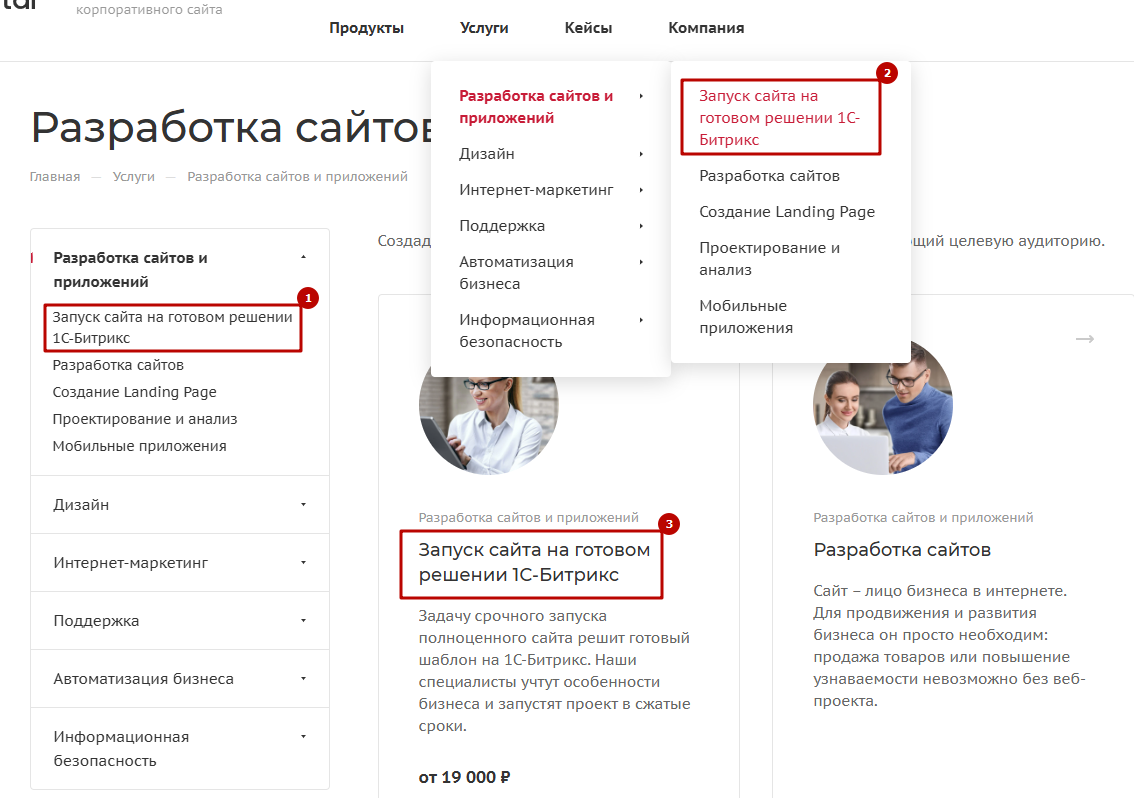Open sidebar heading Поддержка

96,621
